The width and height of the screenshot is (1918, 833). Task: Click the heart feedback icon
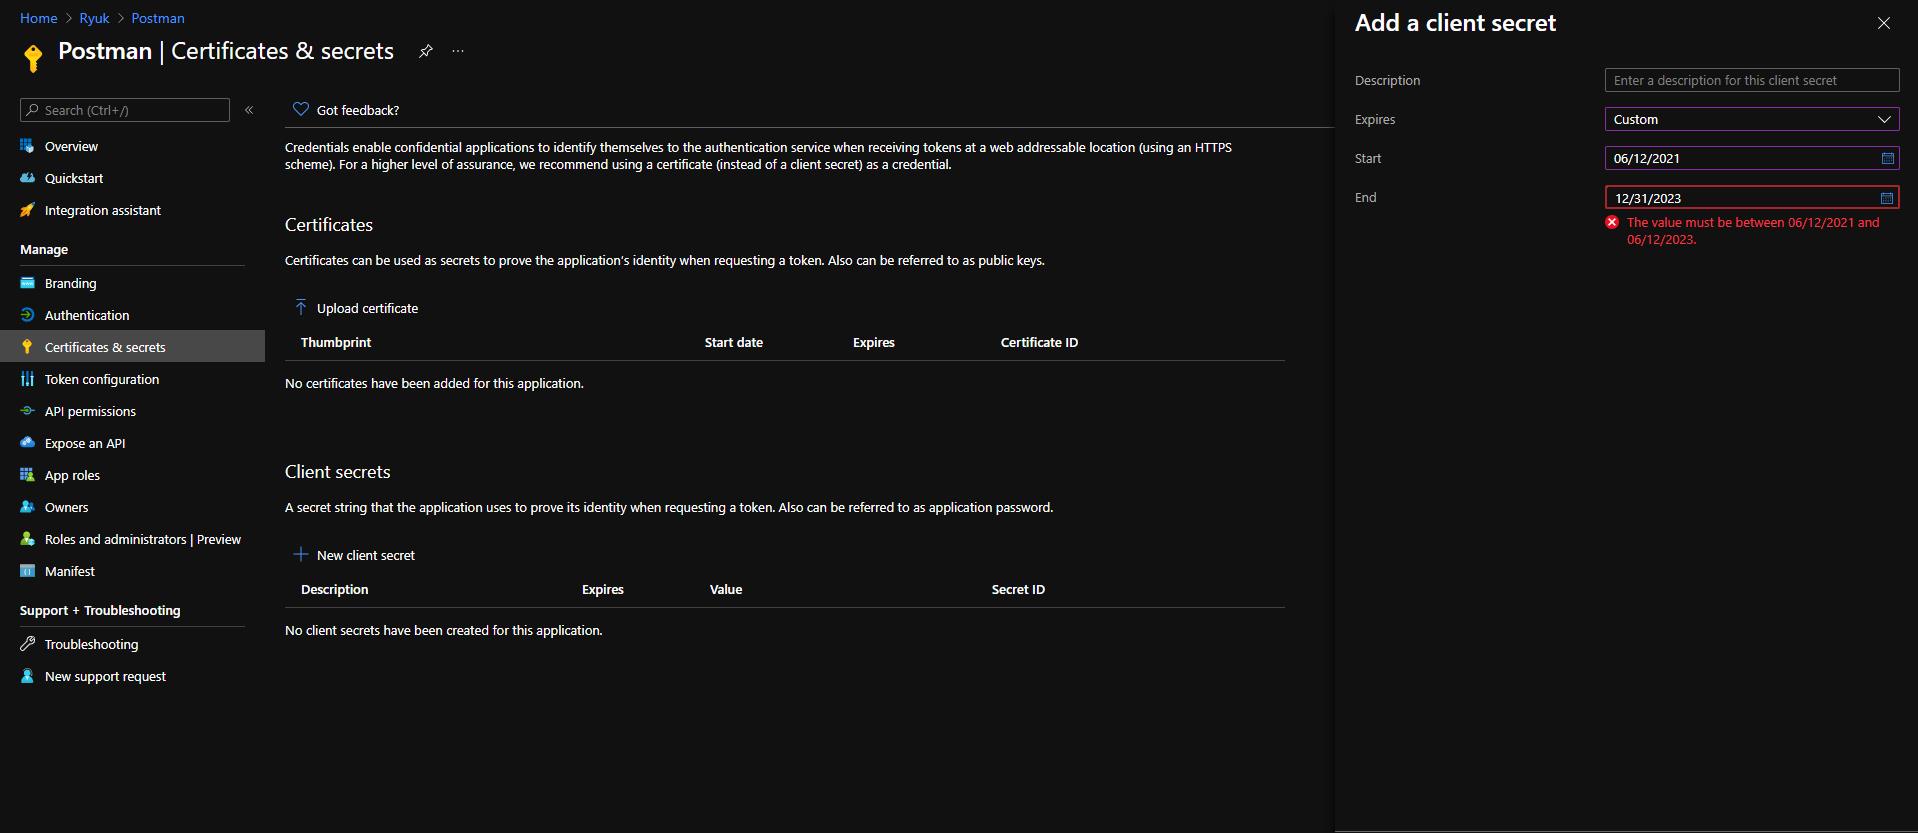pyautogui.click(x=300, y=109)
